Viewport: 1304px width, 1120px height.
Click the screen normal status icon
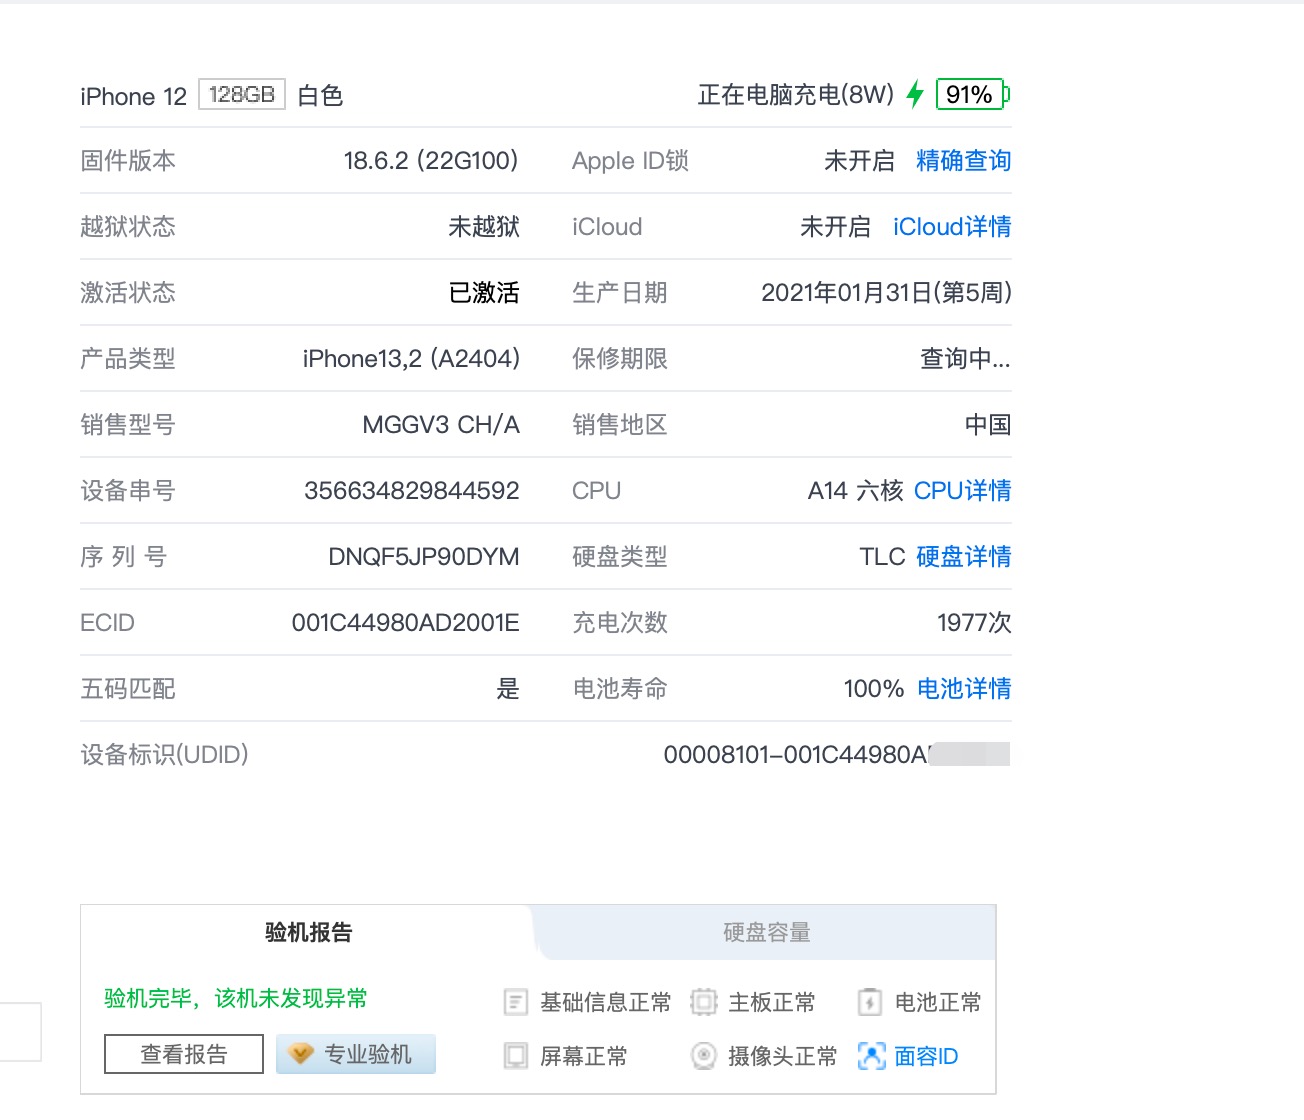516,1056
